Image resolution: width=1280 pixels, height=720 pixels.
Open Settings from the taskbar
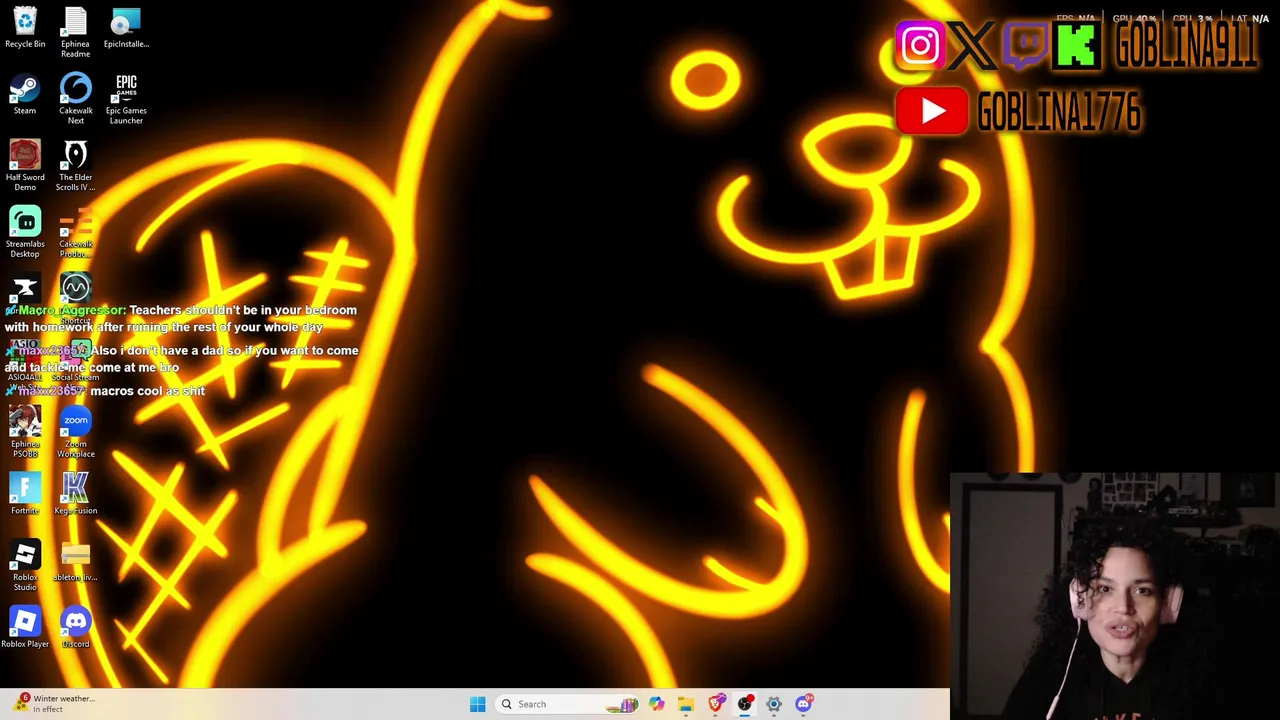point(774,704)
